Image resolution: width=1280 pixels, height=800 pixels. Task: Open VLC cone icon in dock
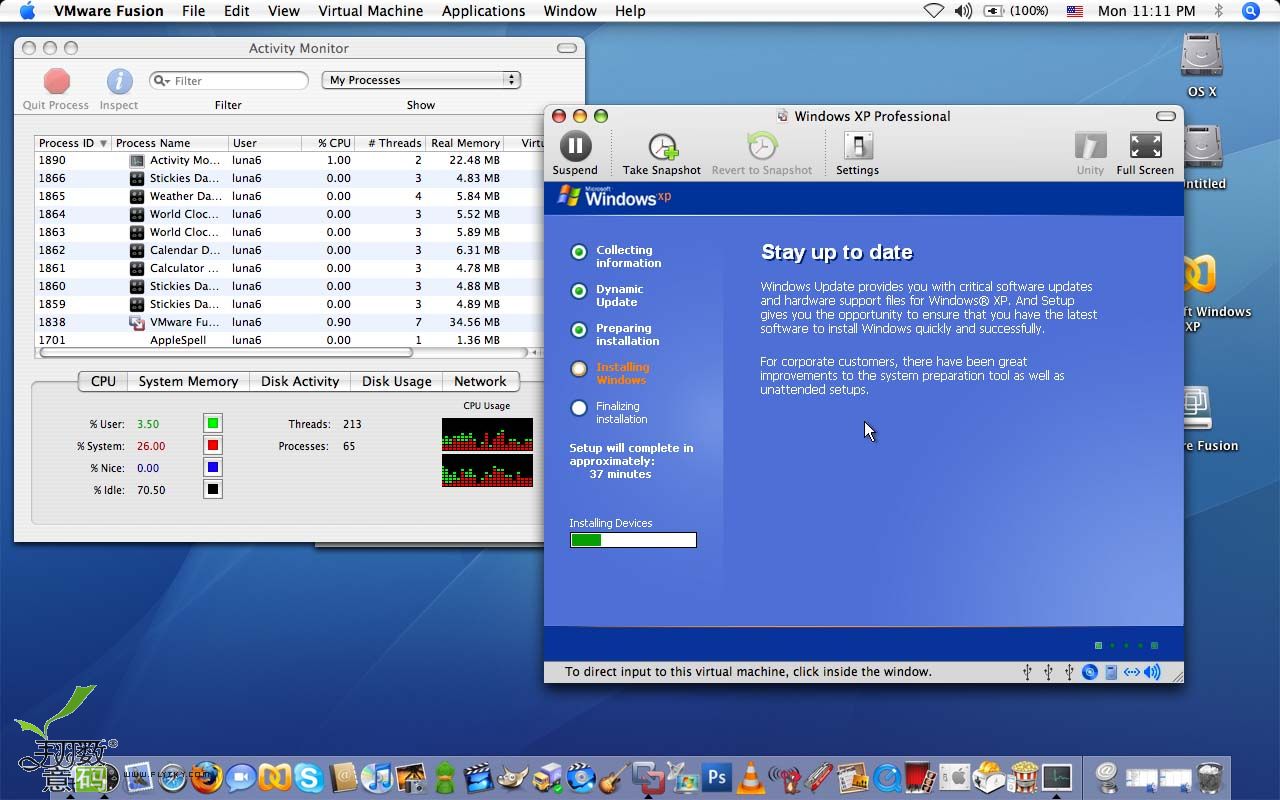(x=750, y=777)
